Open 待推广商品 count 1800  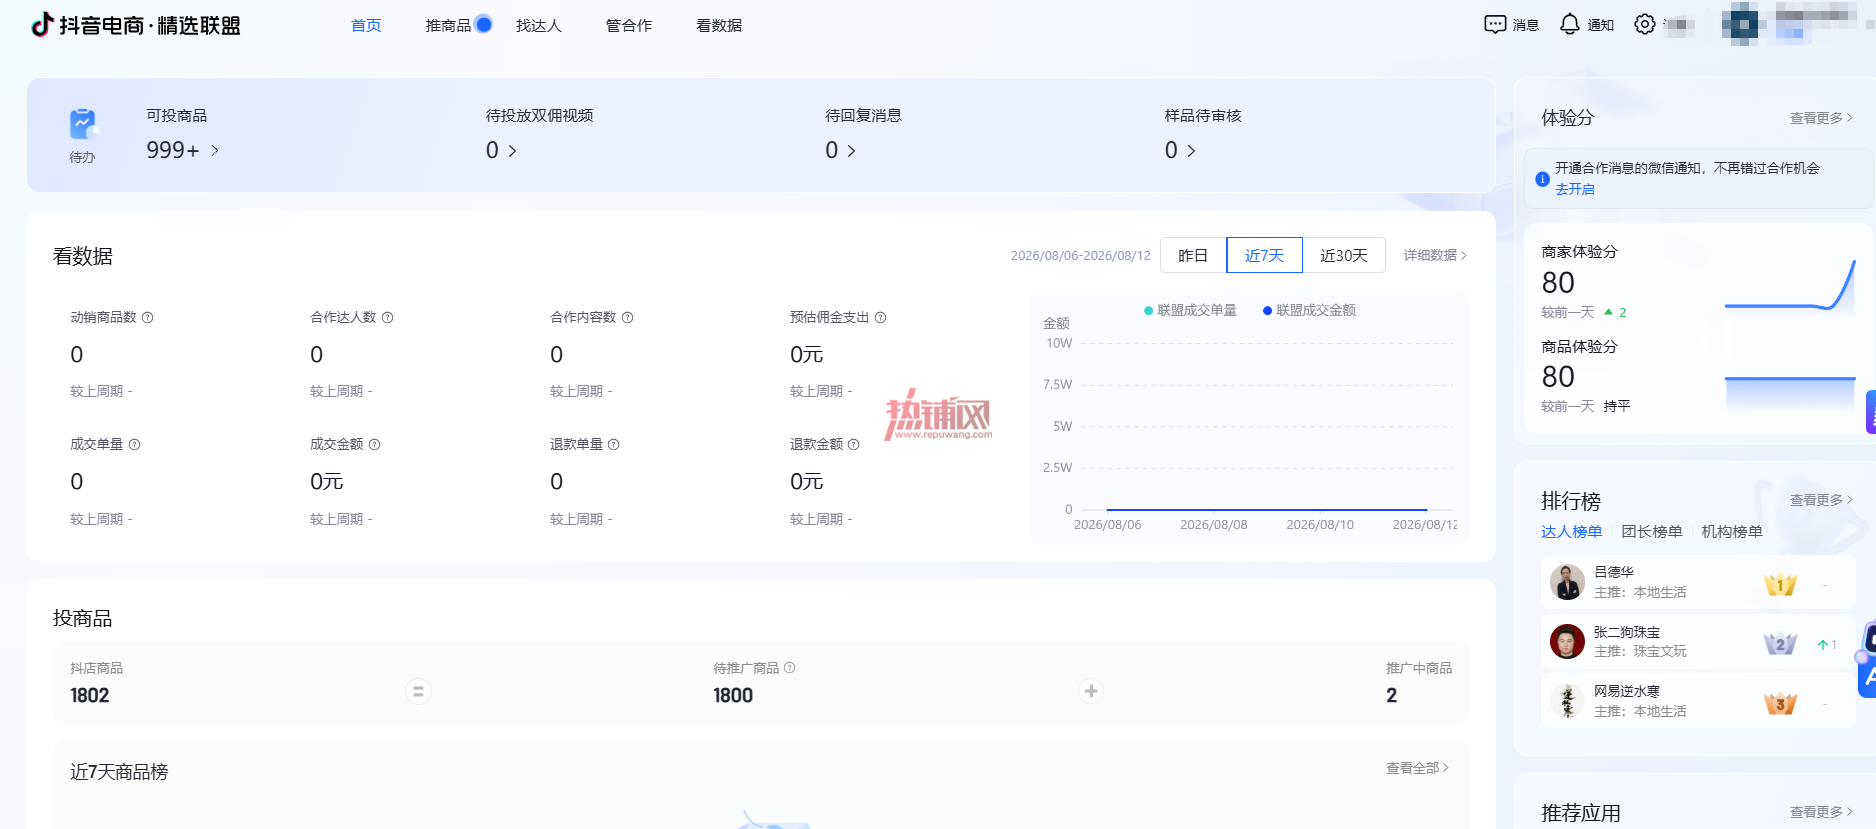pos(733,696)
